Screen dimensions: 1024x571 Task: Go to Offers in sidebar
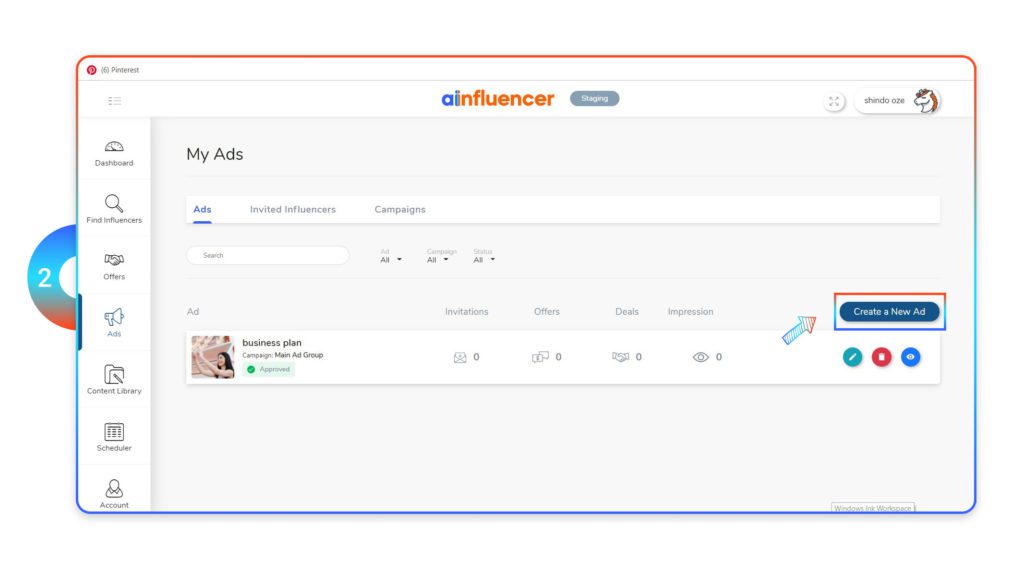[114, 266]
